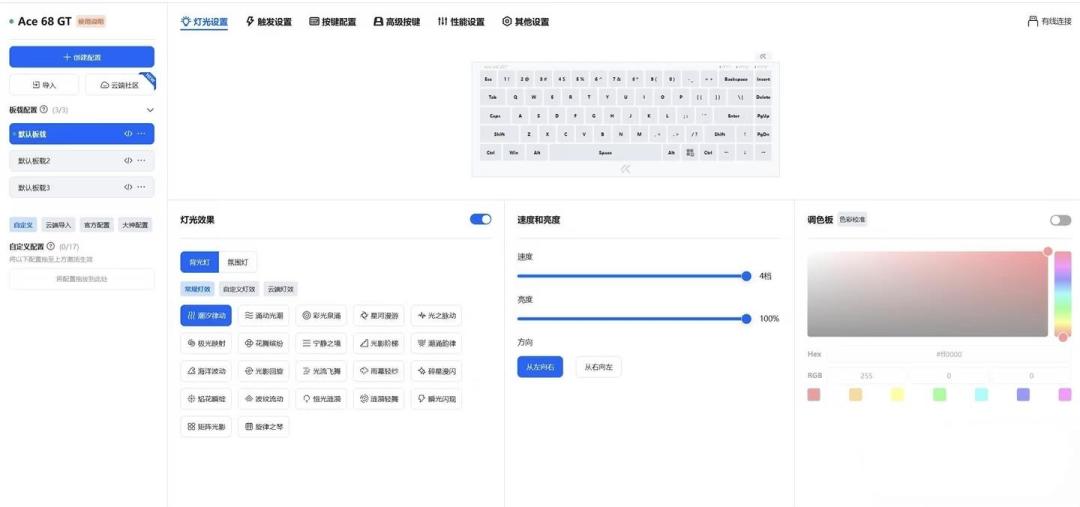This screenshot has width=1080, height=507.
Task: Choose the 涟漪轻舞 effect
Action: point(380,399)
